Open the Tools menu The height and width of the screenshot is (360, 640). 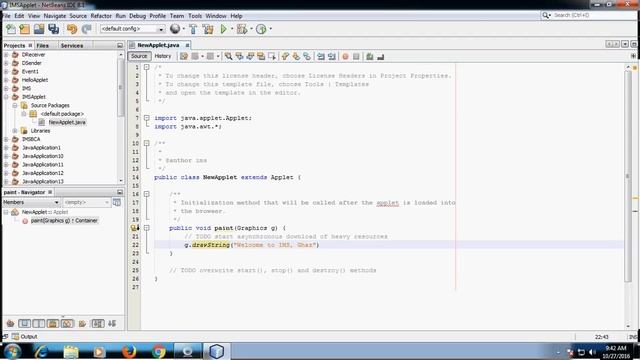[195, 16]
